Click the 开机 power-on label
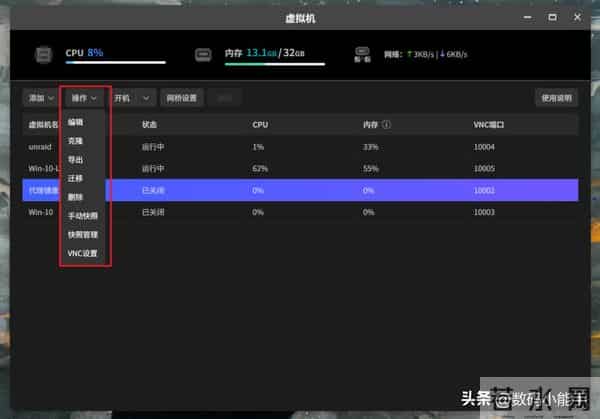Screen dimensions: 600x419 [x=122, y=98]
